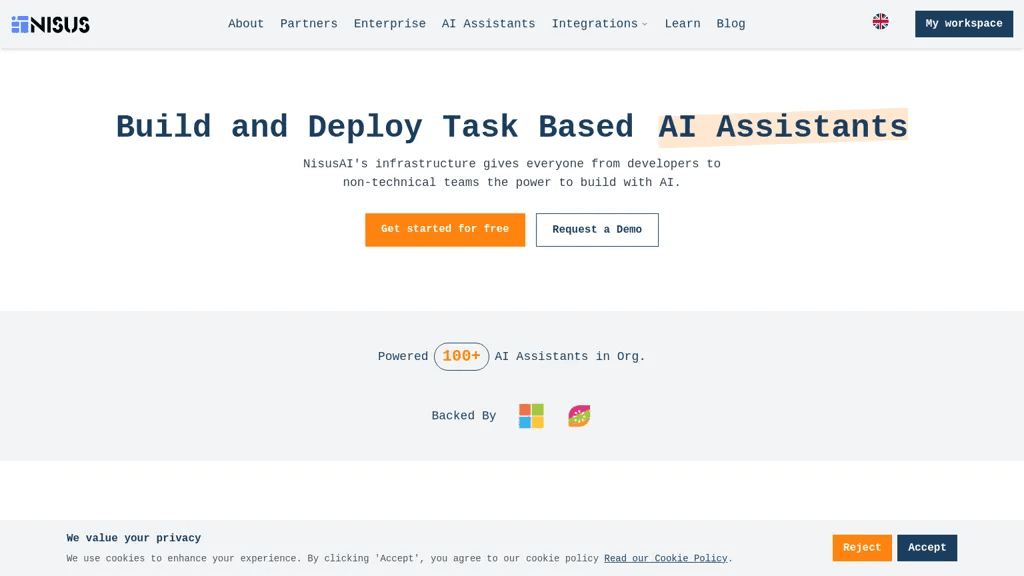The height and width of the screenshot is (576, 1024).
Task: Go to the Partners page
Action: point(309,24)
